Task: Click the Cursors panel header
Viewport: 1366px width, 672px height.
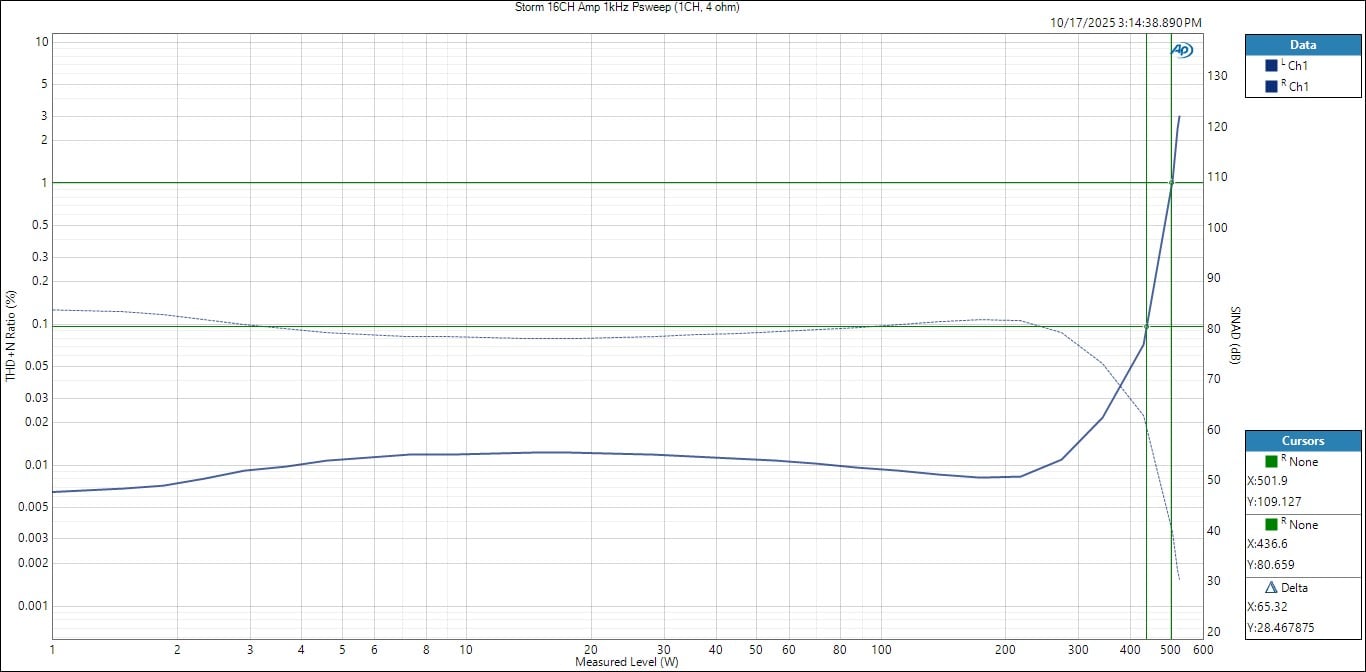Action: (x=1302, y=441)
